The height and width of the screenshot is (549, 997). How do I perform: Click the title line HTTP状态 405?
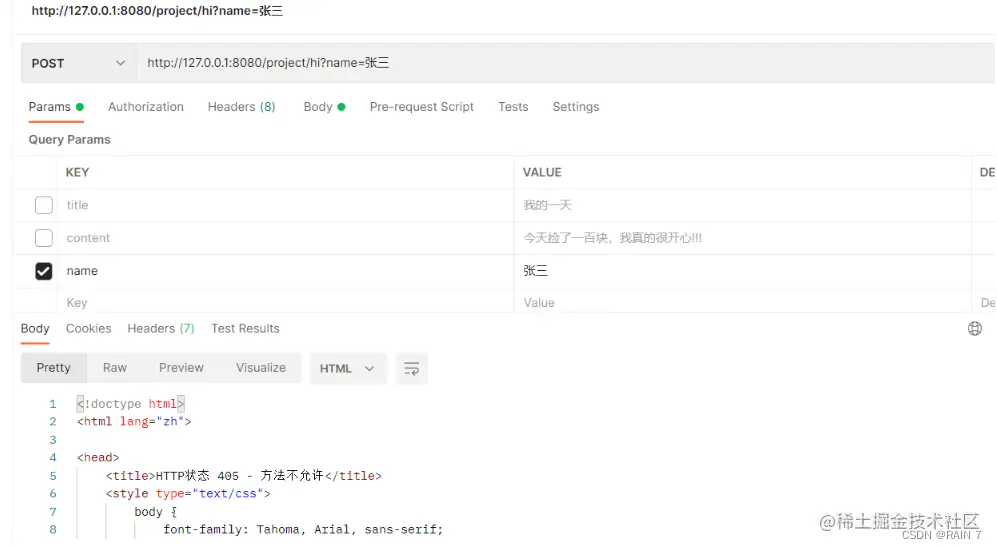pos(244,476)
